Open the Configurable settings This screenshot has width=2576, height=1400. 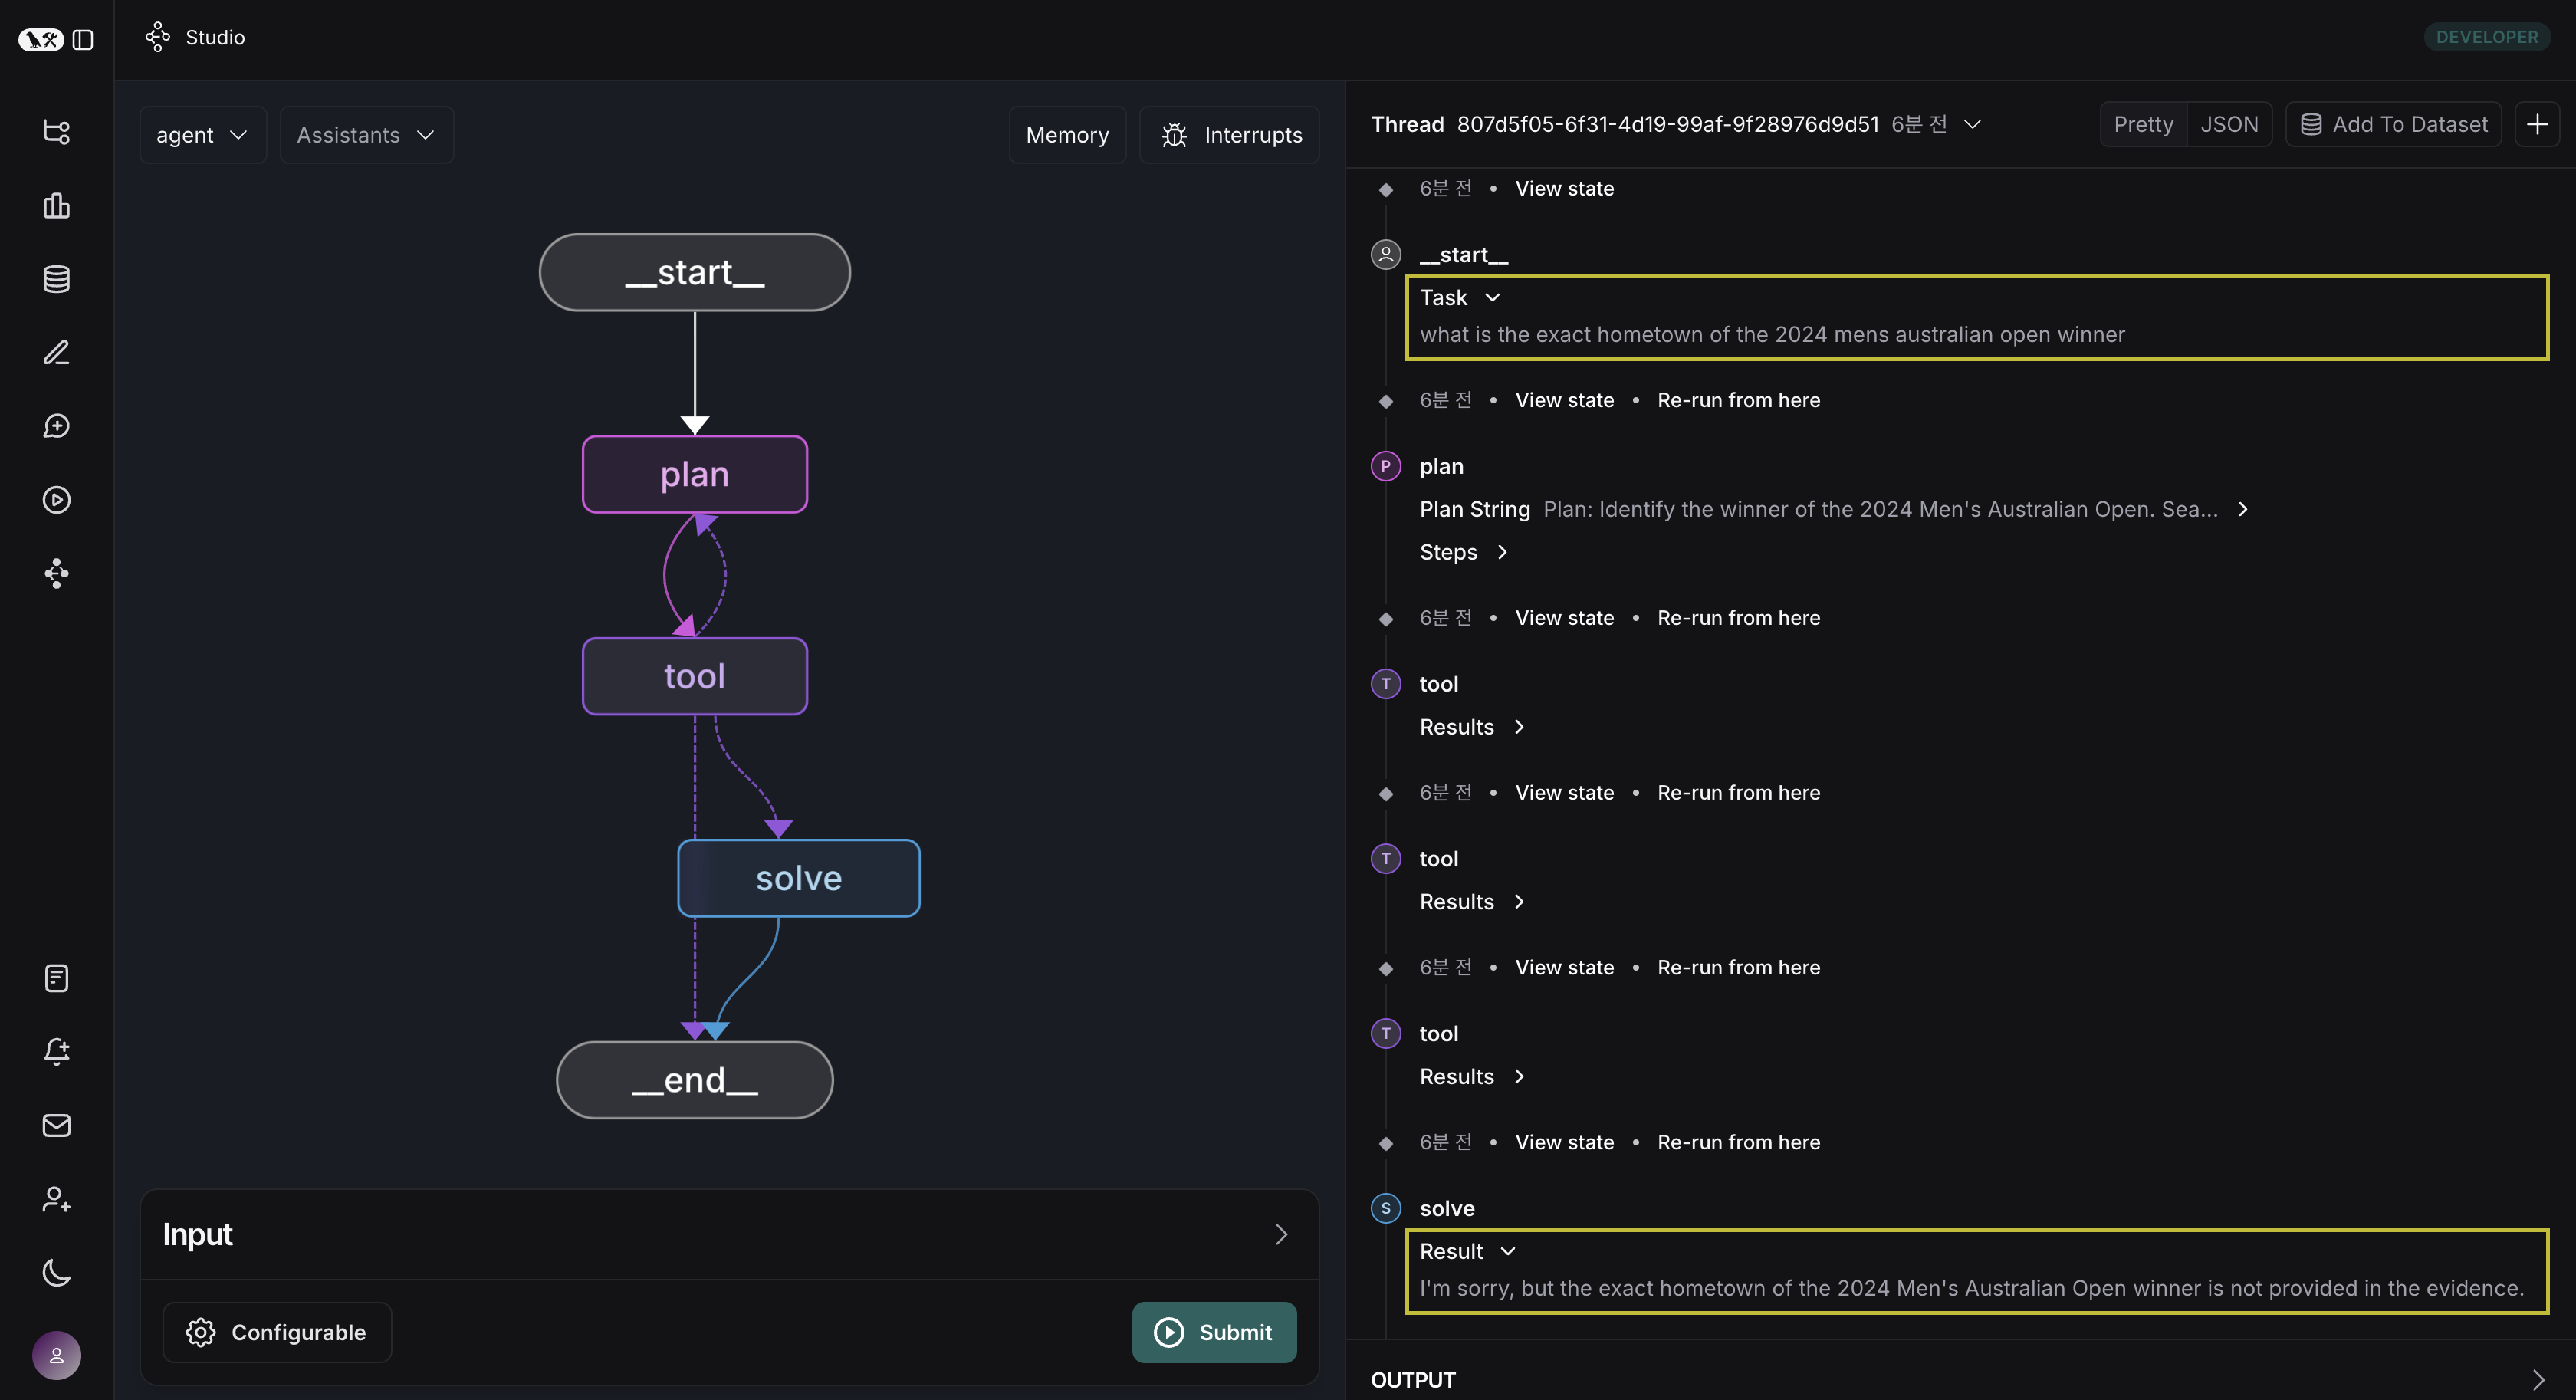coord(277,1332)
